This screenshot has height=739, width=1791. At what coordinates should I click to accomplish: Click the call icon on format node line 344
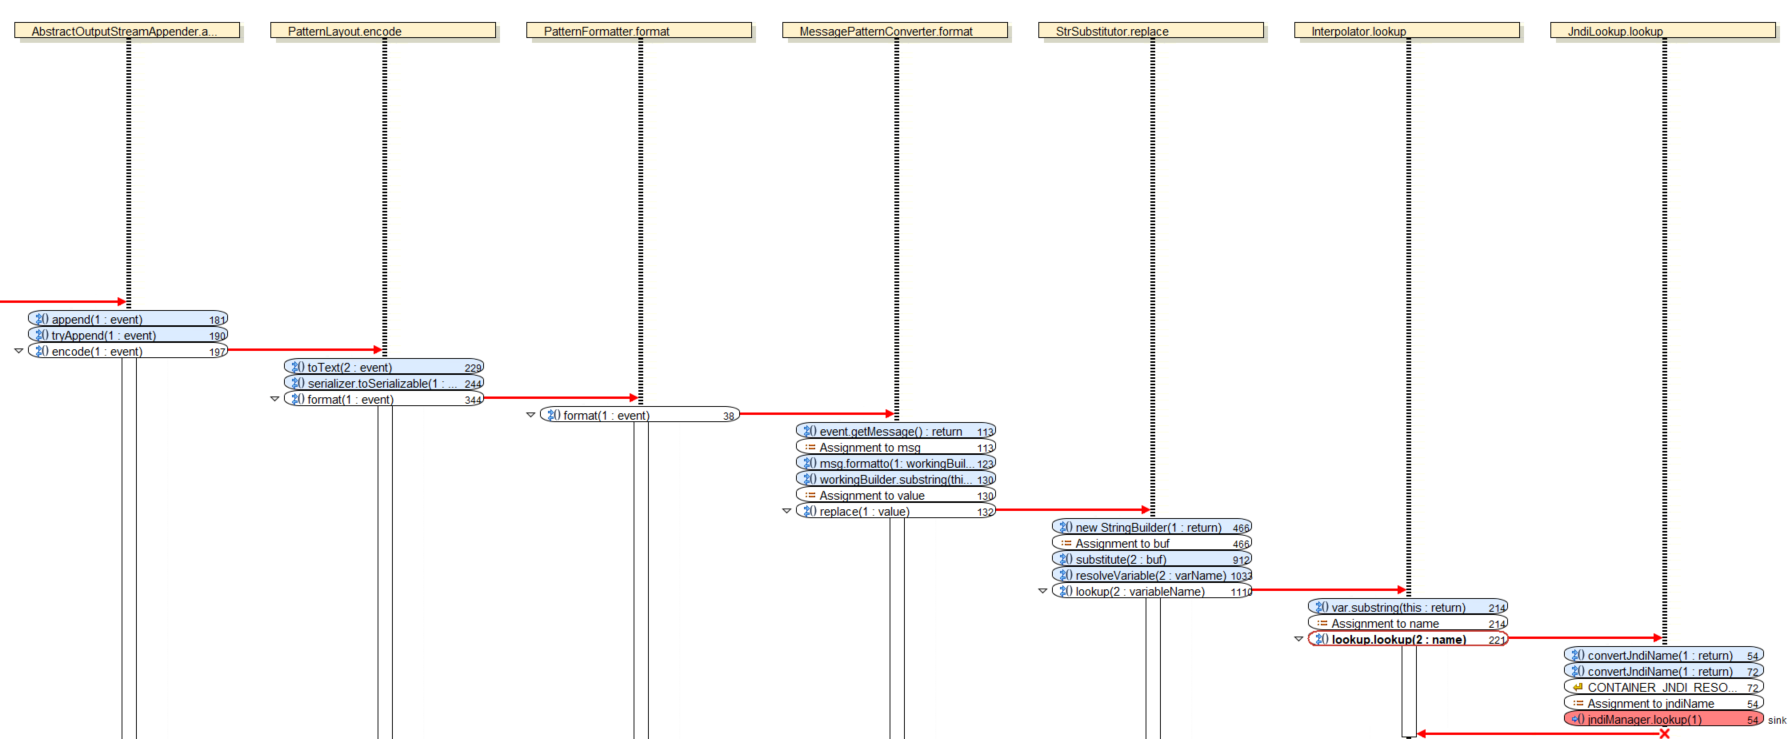pyautogui.click(x=298, y=400)
